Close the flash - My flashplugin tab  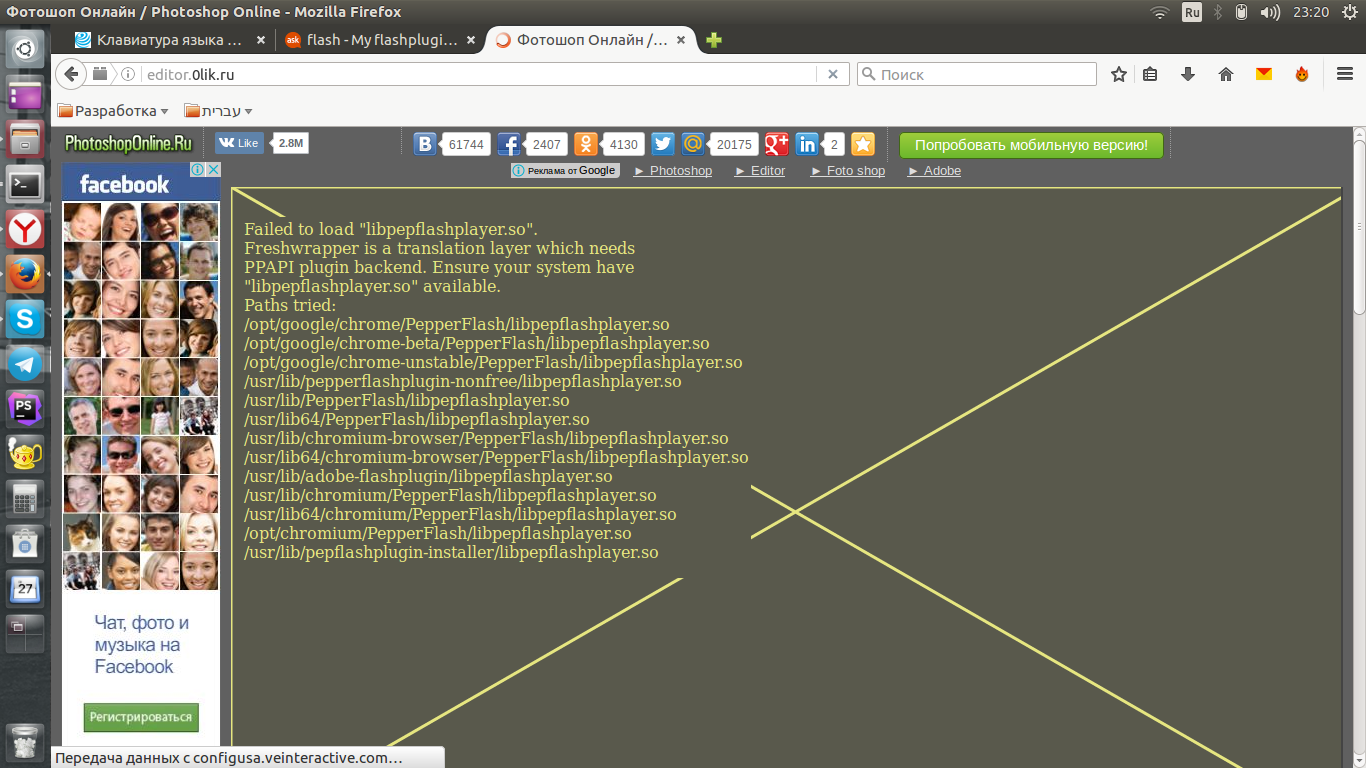coord(471,40)
